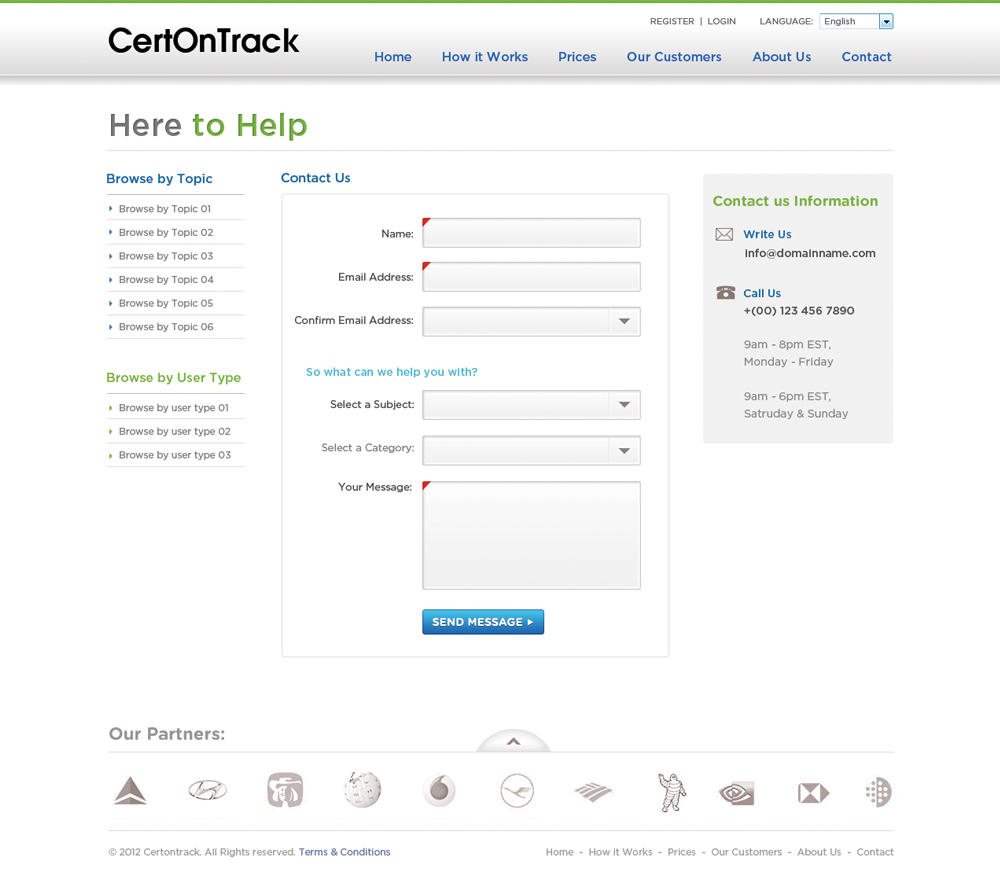Open the Terms & Conditions link
Viewport: 1000px width, 878px height.
[344, 852]
